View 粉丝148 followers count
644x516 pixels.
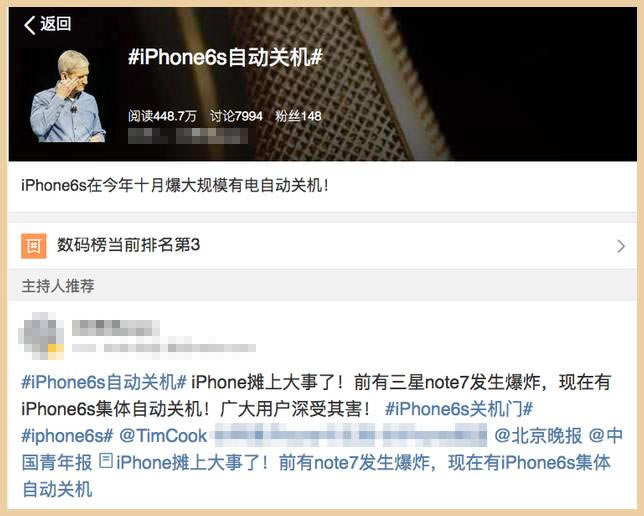298,116
